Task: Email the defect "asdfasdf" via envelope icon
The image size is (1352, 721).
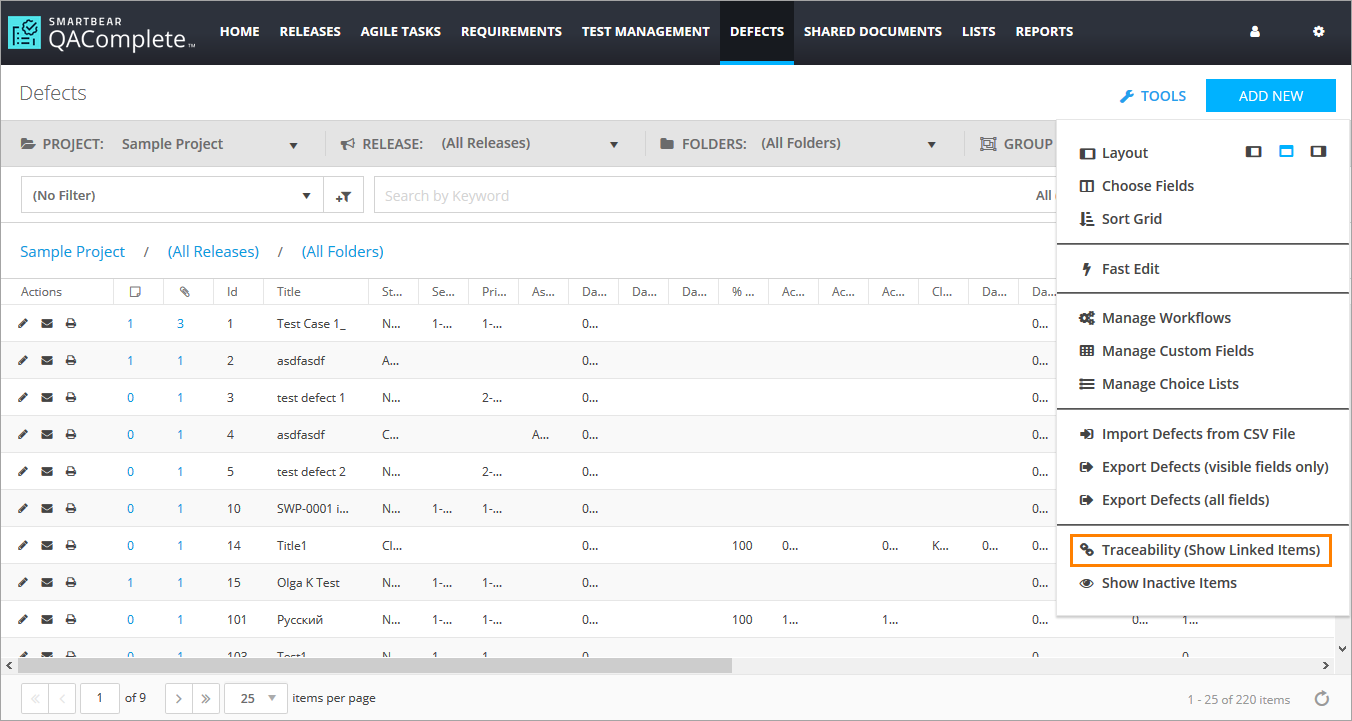Action: tap(46, 360)
